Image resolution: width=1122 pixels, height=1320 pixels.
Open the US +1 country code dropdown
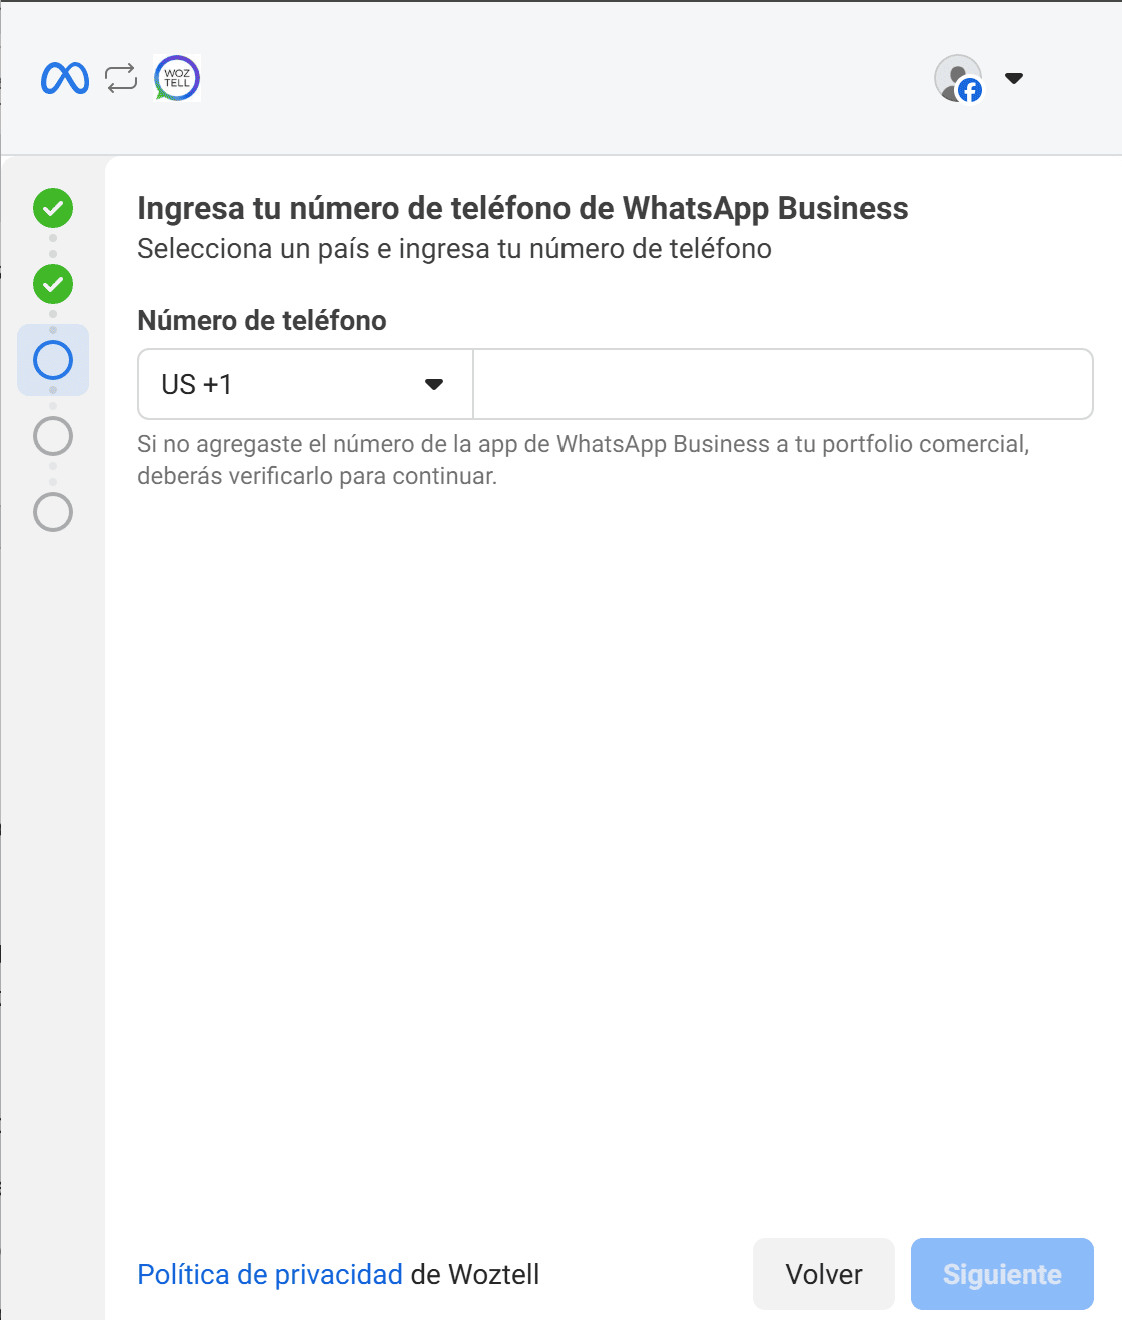(x=305, y=384)
